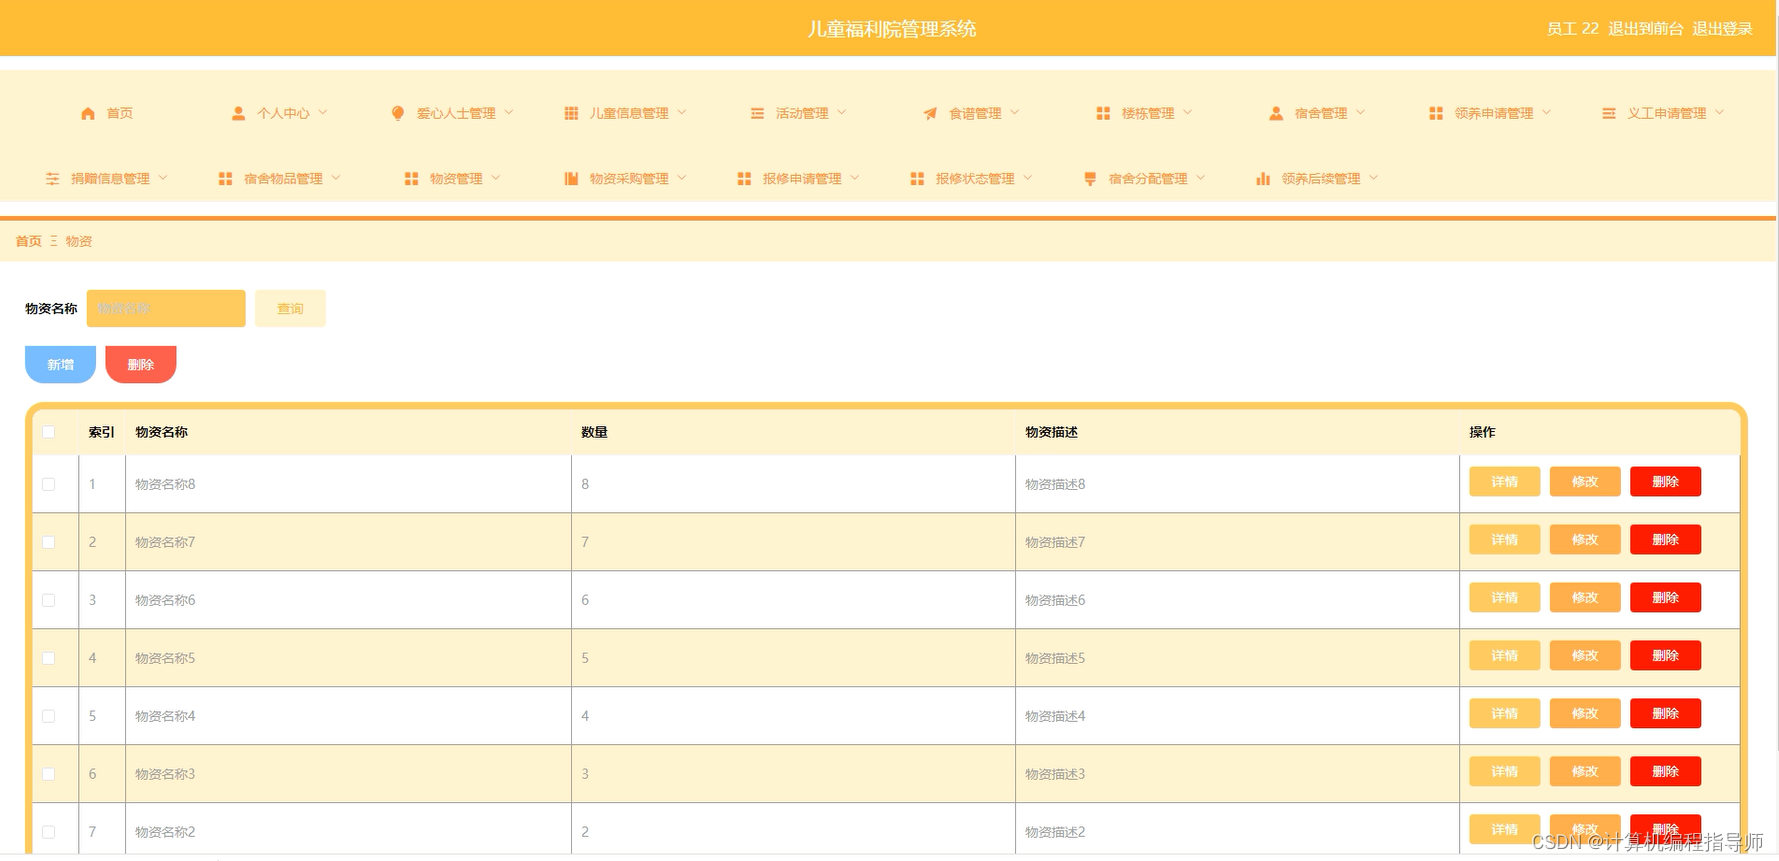Viewport: 1779px width, 861px height.
Task: Expand the 个人中心 menu chevron
Action: click(x=322, y=112)
